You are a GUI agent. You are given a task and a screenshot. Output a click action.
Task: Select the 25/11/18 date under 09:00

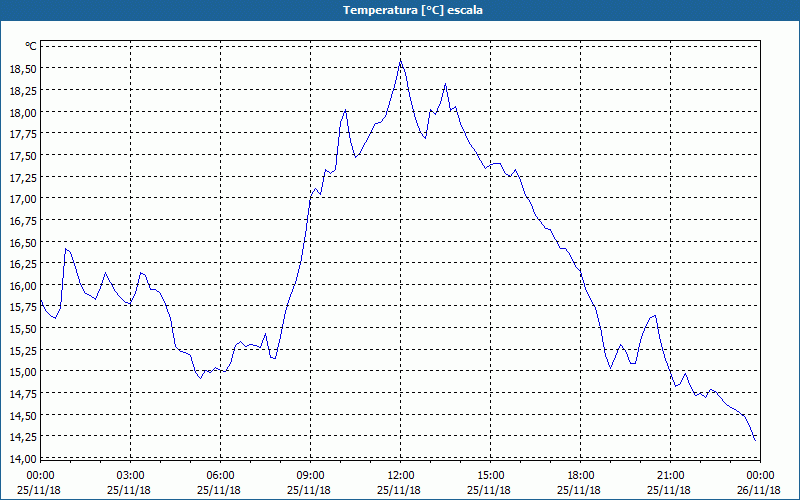tap(309, 490)
